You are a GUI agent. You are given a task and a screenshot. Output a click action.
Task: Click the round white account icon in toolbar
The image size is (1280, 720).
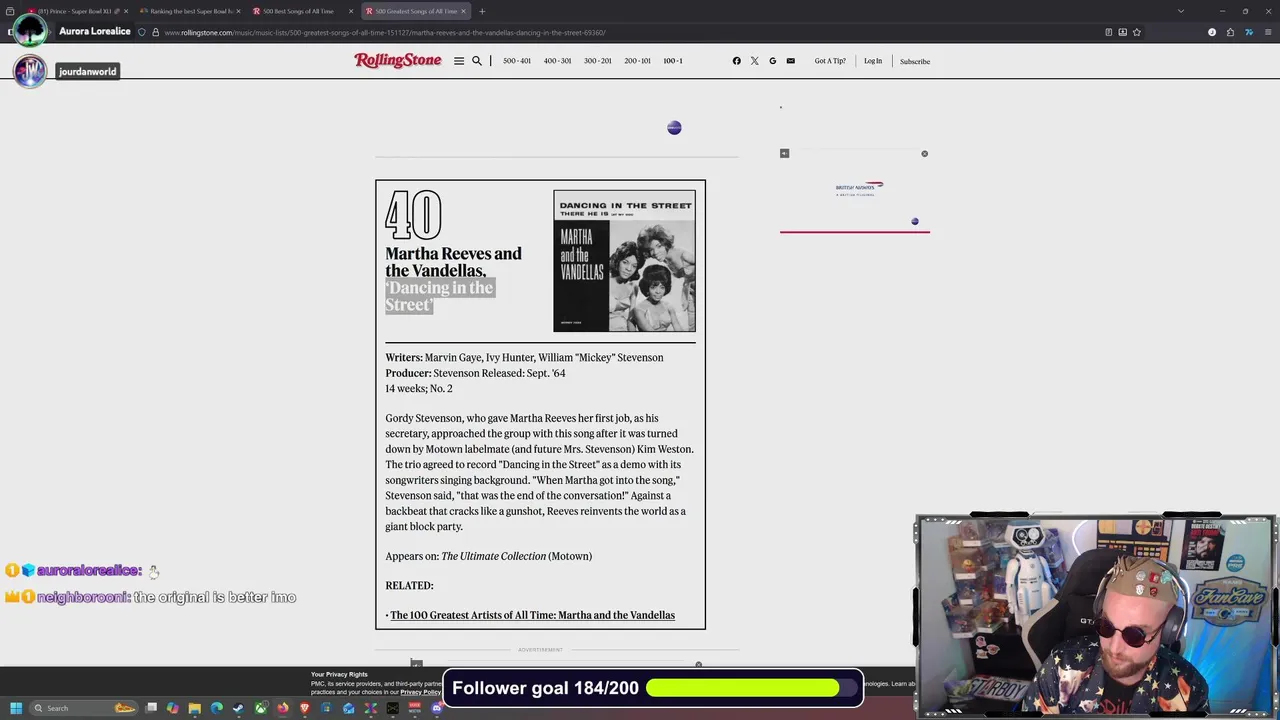[x=1212, y=32]
